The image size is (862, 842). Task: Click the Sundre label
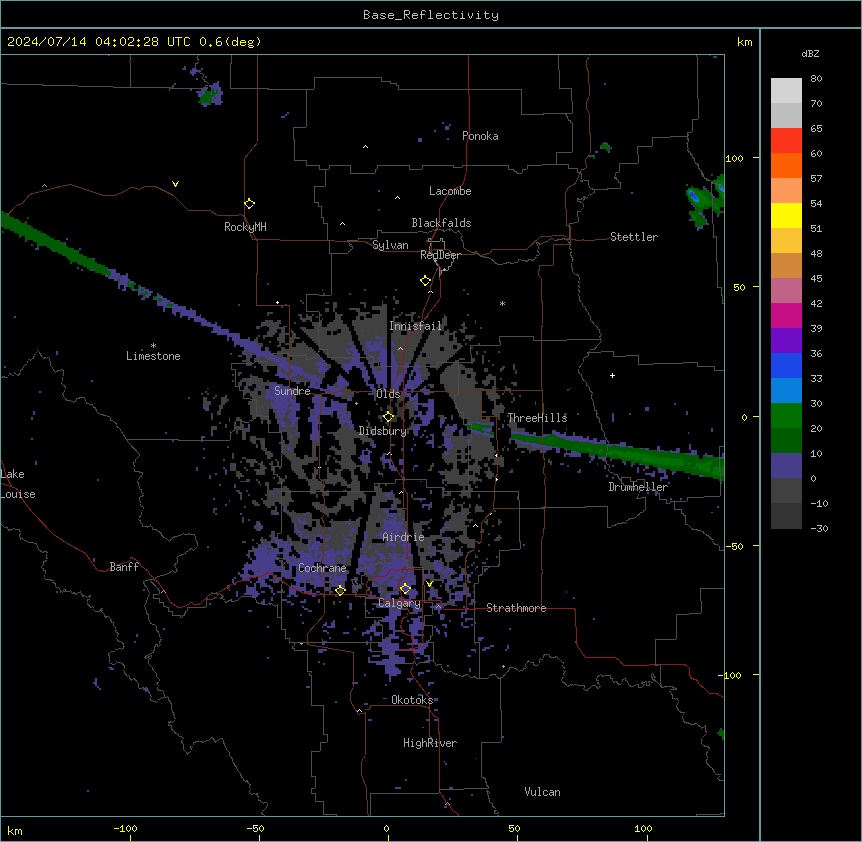click(292, 391)
